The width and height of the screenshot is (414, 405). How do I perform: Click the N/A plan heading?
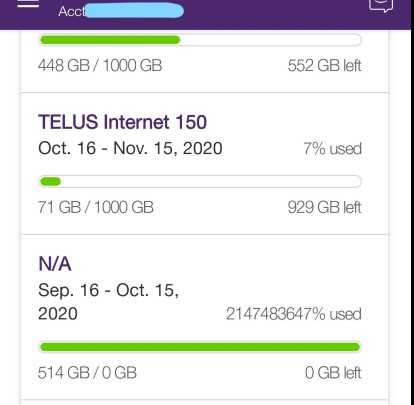55,264
